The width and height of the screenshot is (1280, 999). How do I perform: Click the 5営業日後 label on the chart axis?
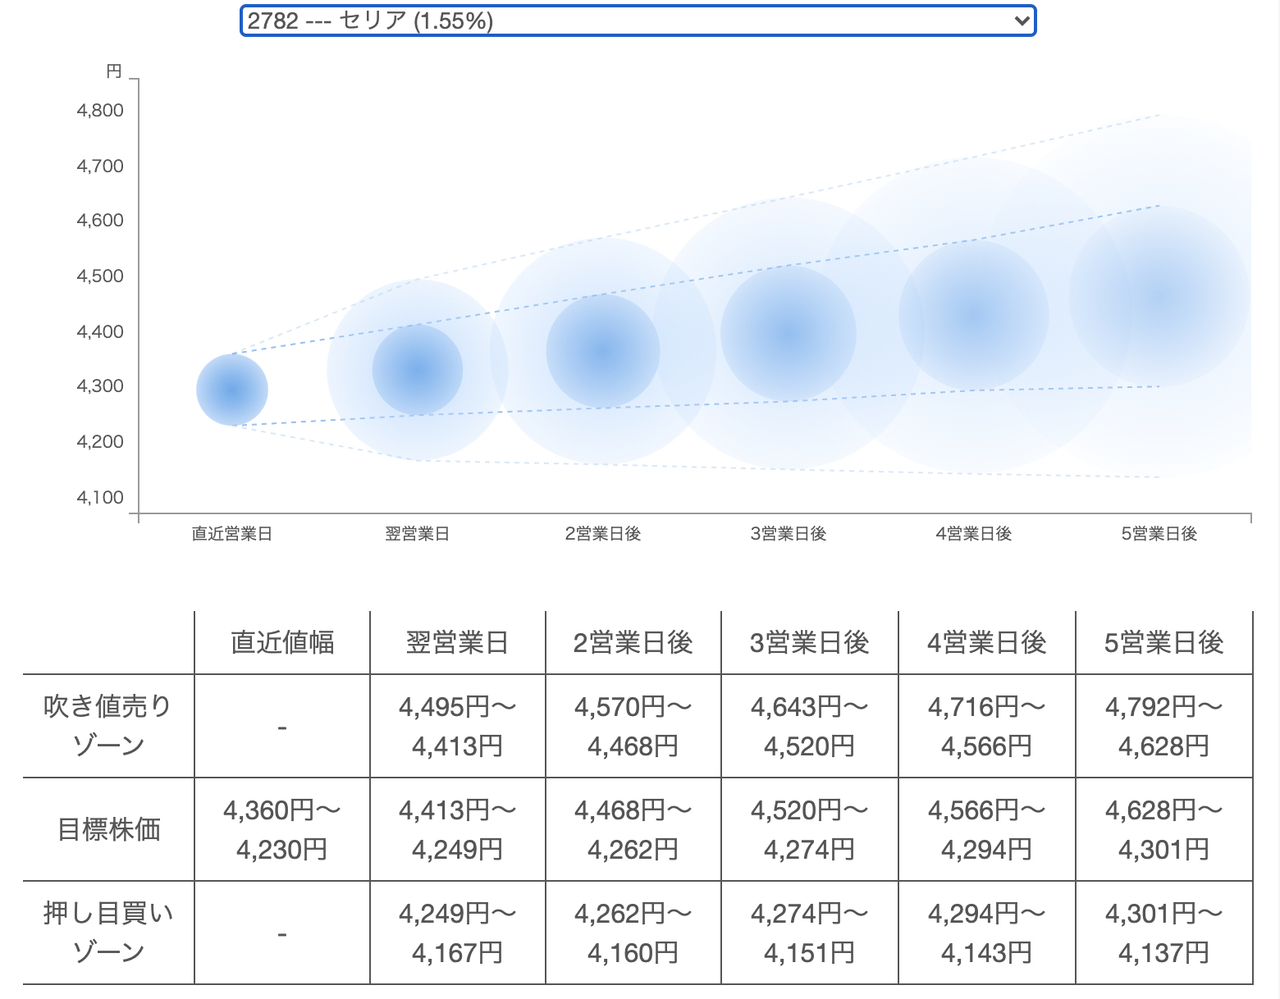(x=1159, y=534)
